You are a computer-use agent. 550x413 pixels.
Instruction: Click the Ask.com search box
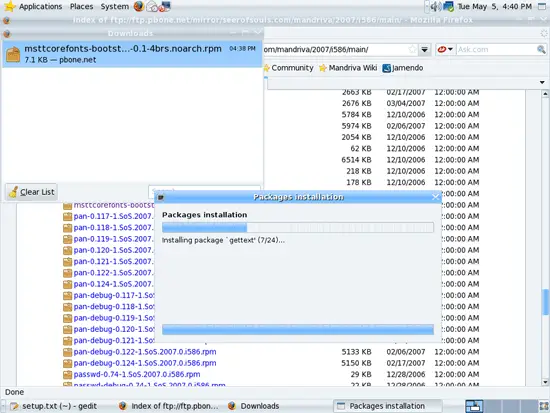click(x=496, y=49)
